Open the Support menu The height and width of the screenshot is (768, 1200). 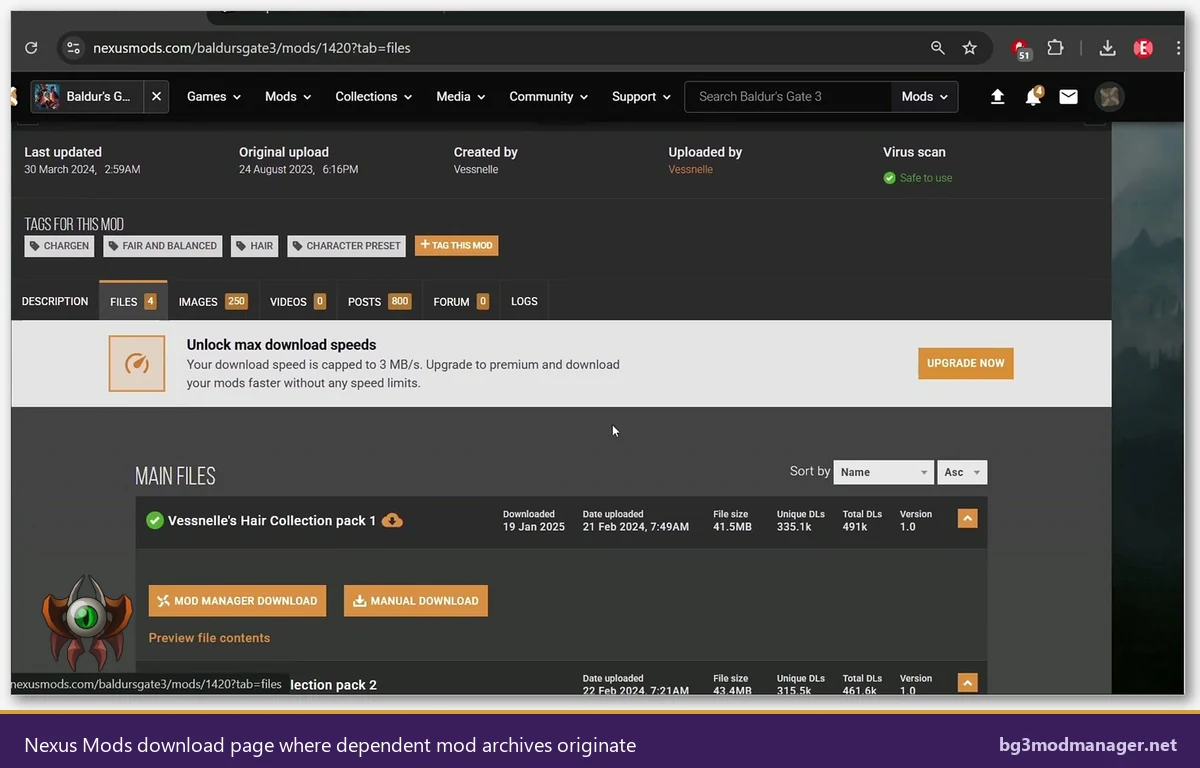click(x=641, y=97)
